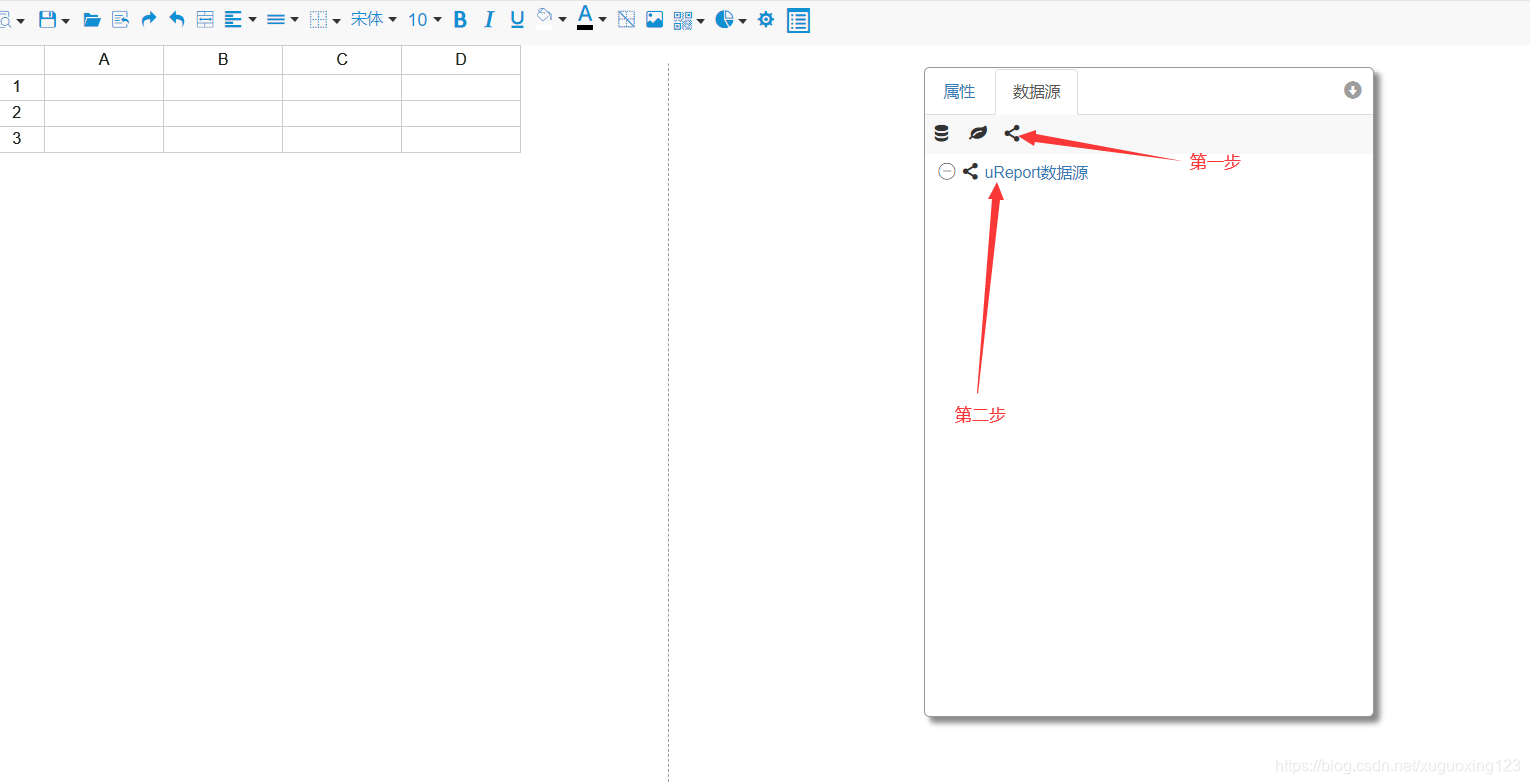Collapse the uReport数据源 tree node
The width and height of the screenshot is (1530, 784).
(x=946, y=171)
